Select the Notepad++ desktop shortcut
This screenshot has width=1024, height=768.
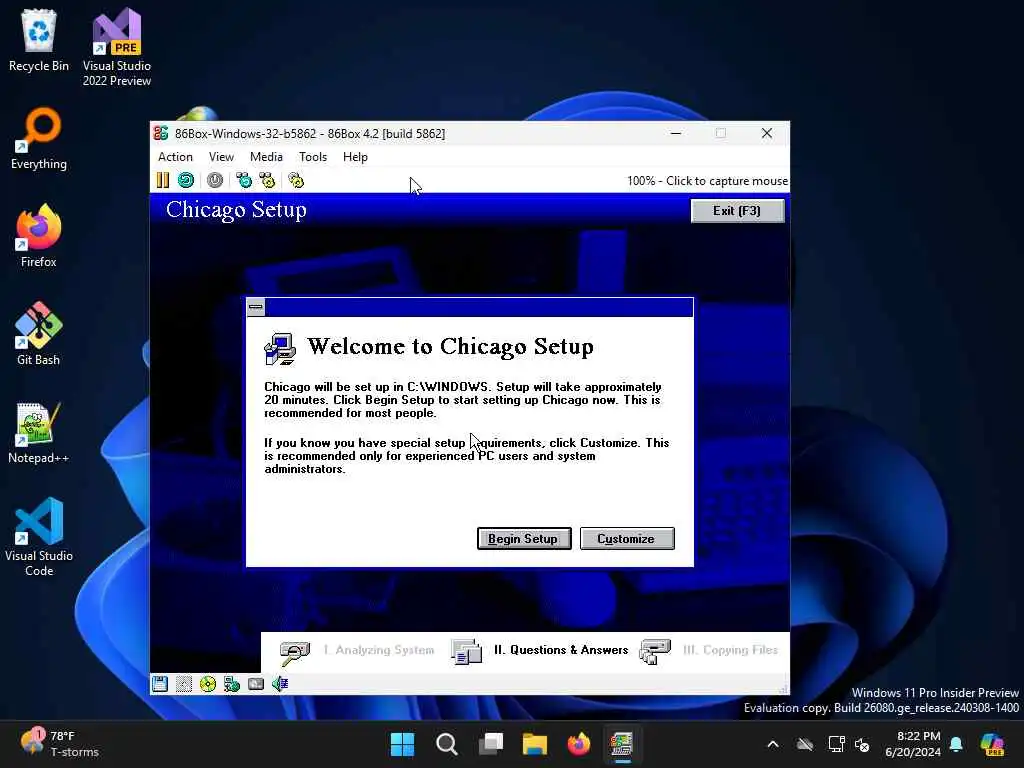(x=39, y=433)
